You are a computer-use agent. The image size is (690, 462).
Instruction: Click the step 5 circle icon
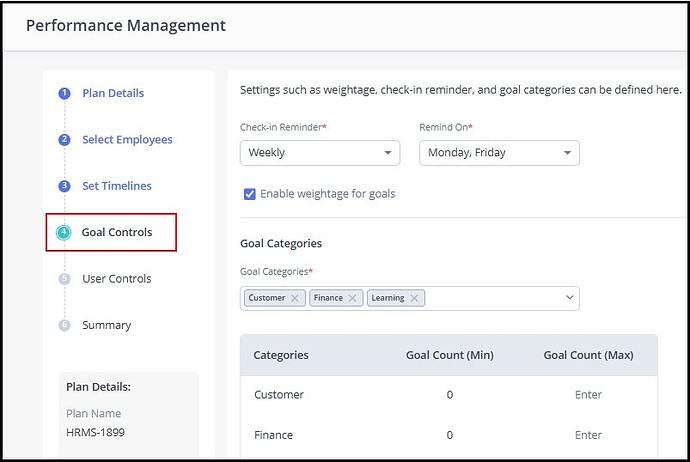click(64, 279)
